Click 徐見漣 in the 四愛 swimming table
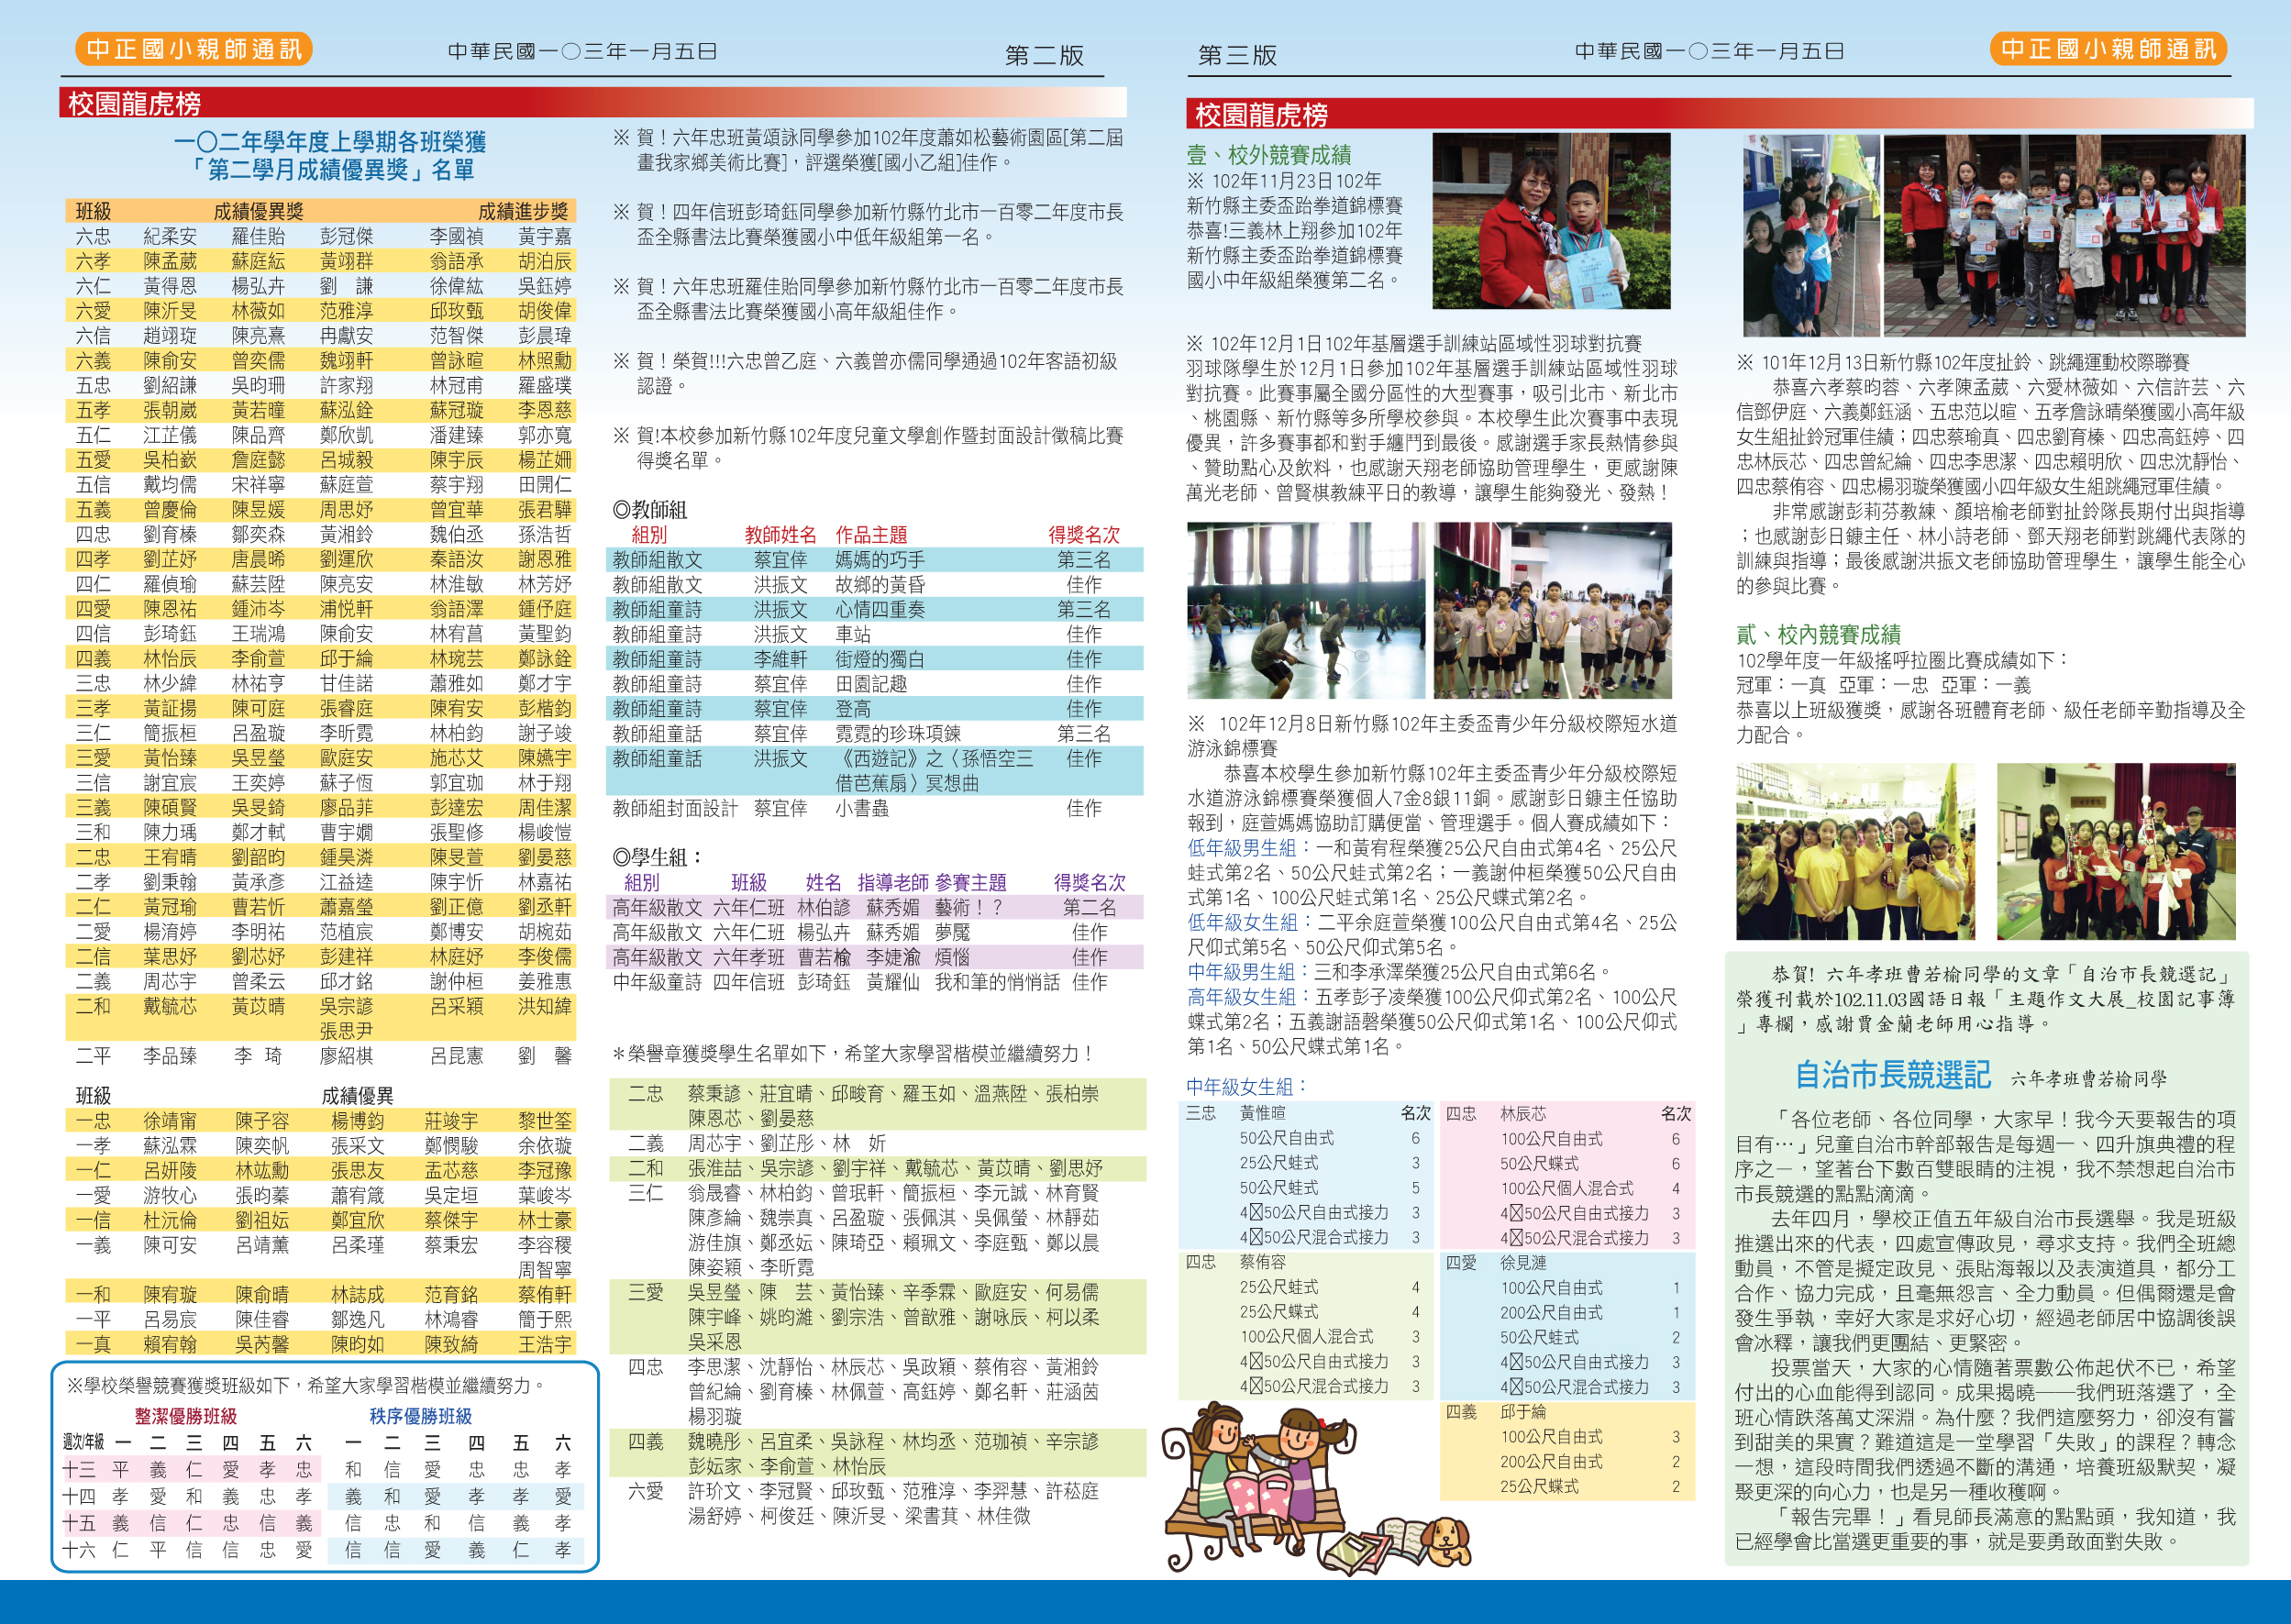 pyautogui.click(x=1523, y=1263)
